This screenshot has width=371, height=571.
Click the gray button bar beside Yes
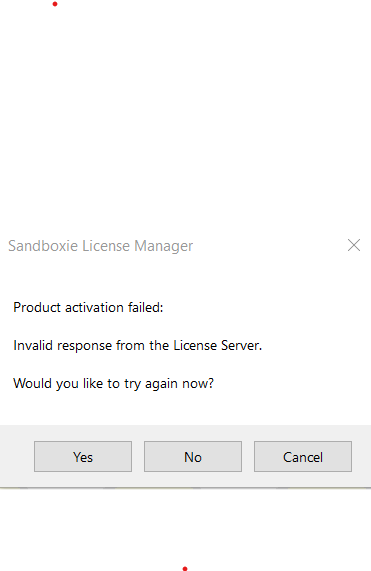tap(17, 456)
